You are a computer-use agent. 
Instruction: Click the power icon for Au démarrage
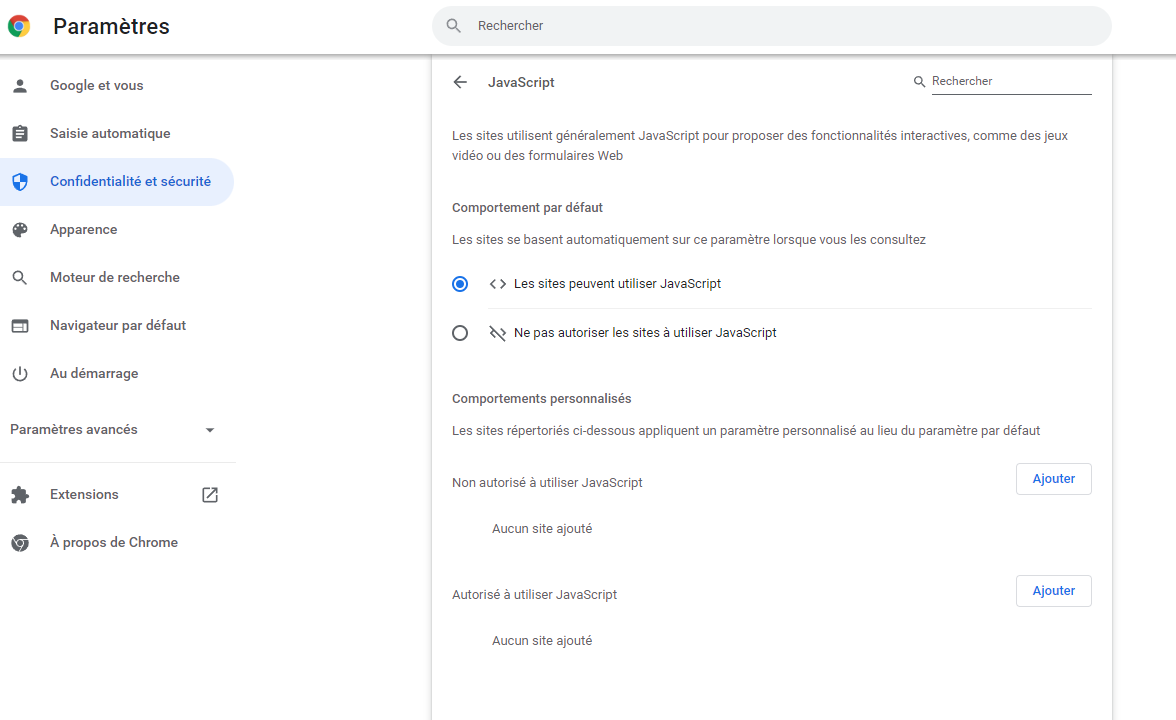(x=20, y=374)
